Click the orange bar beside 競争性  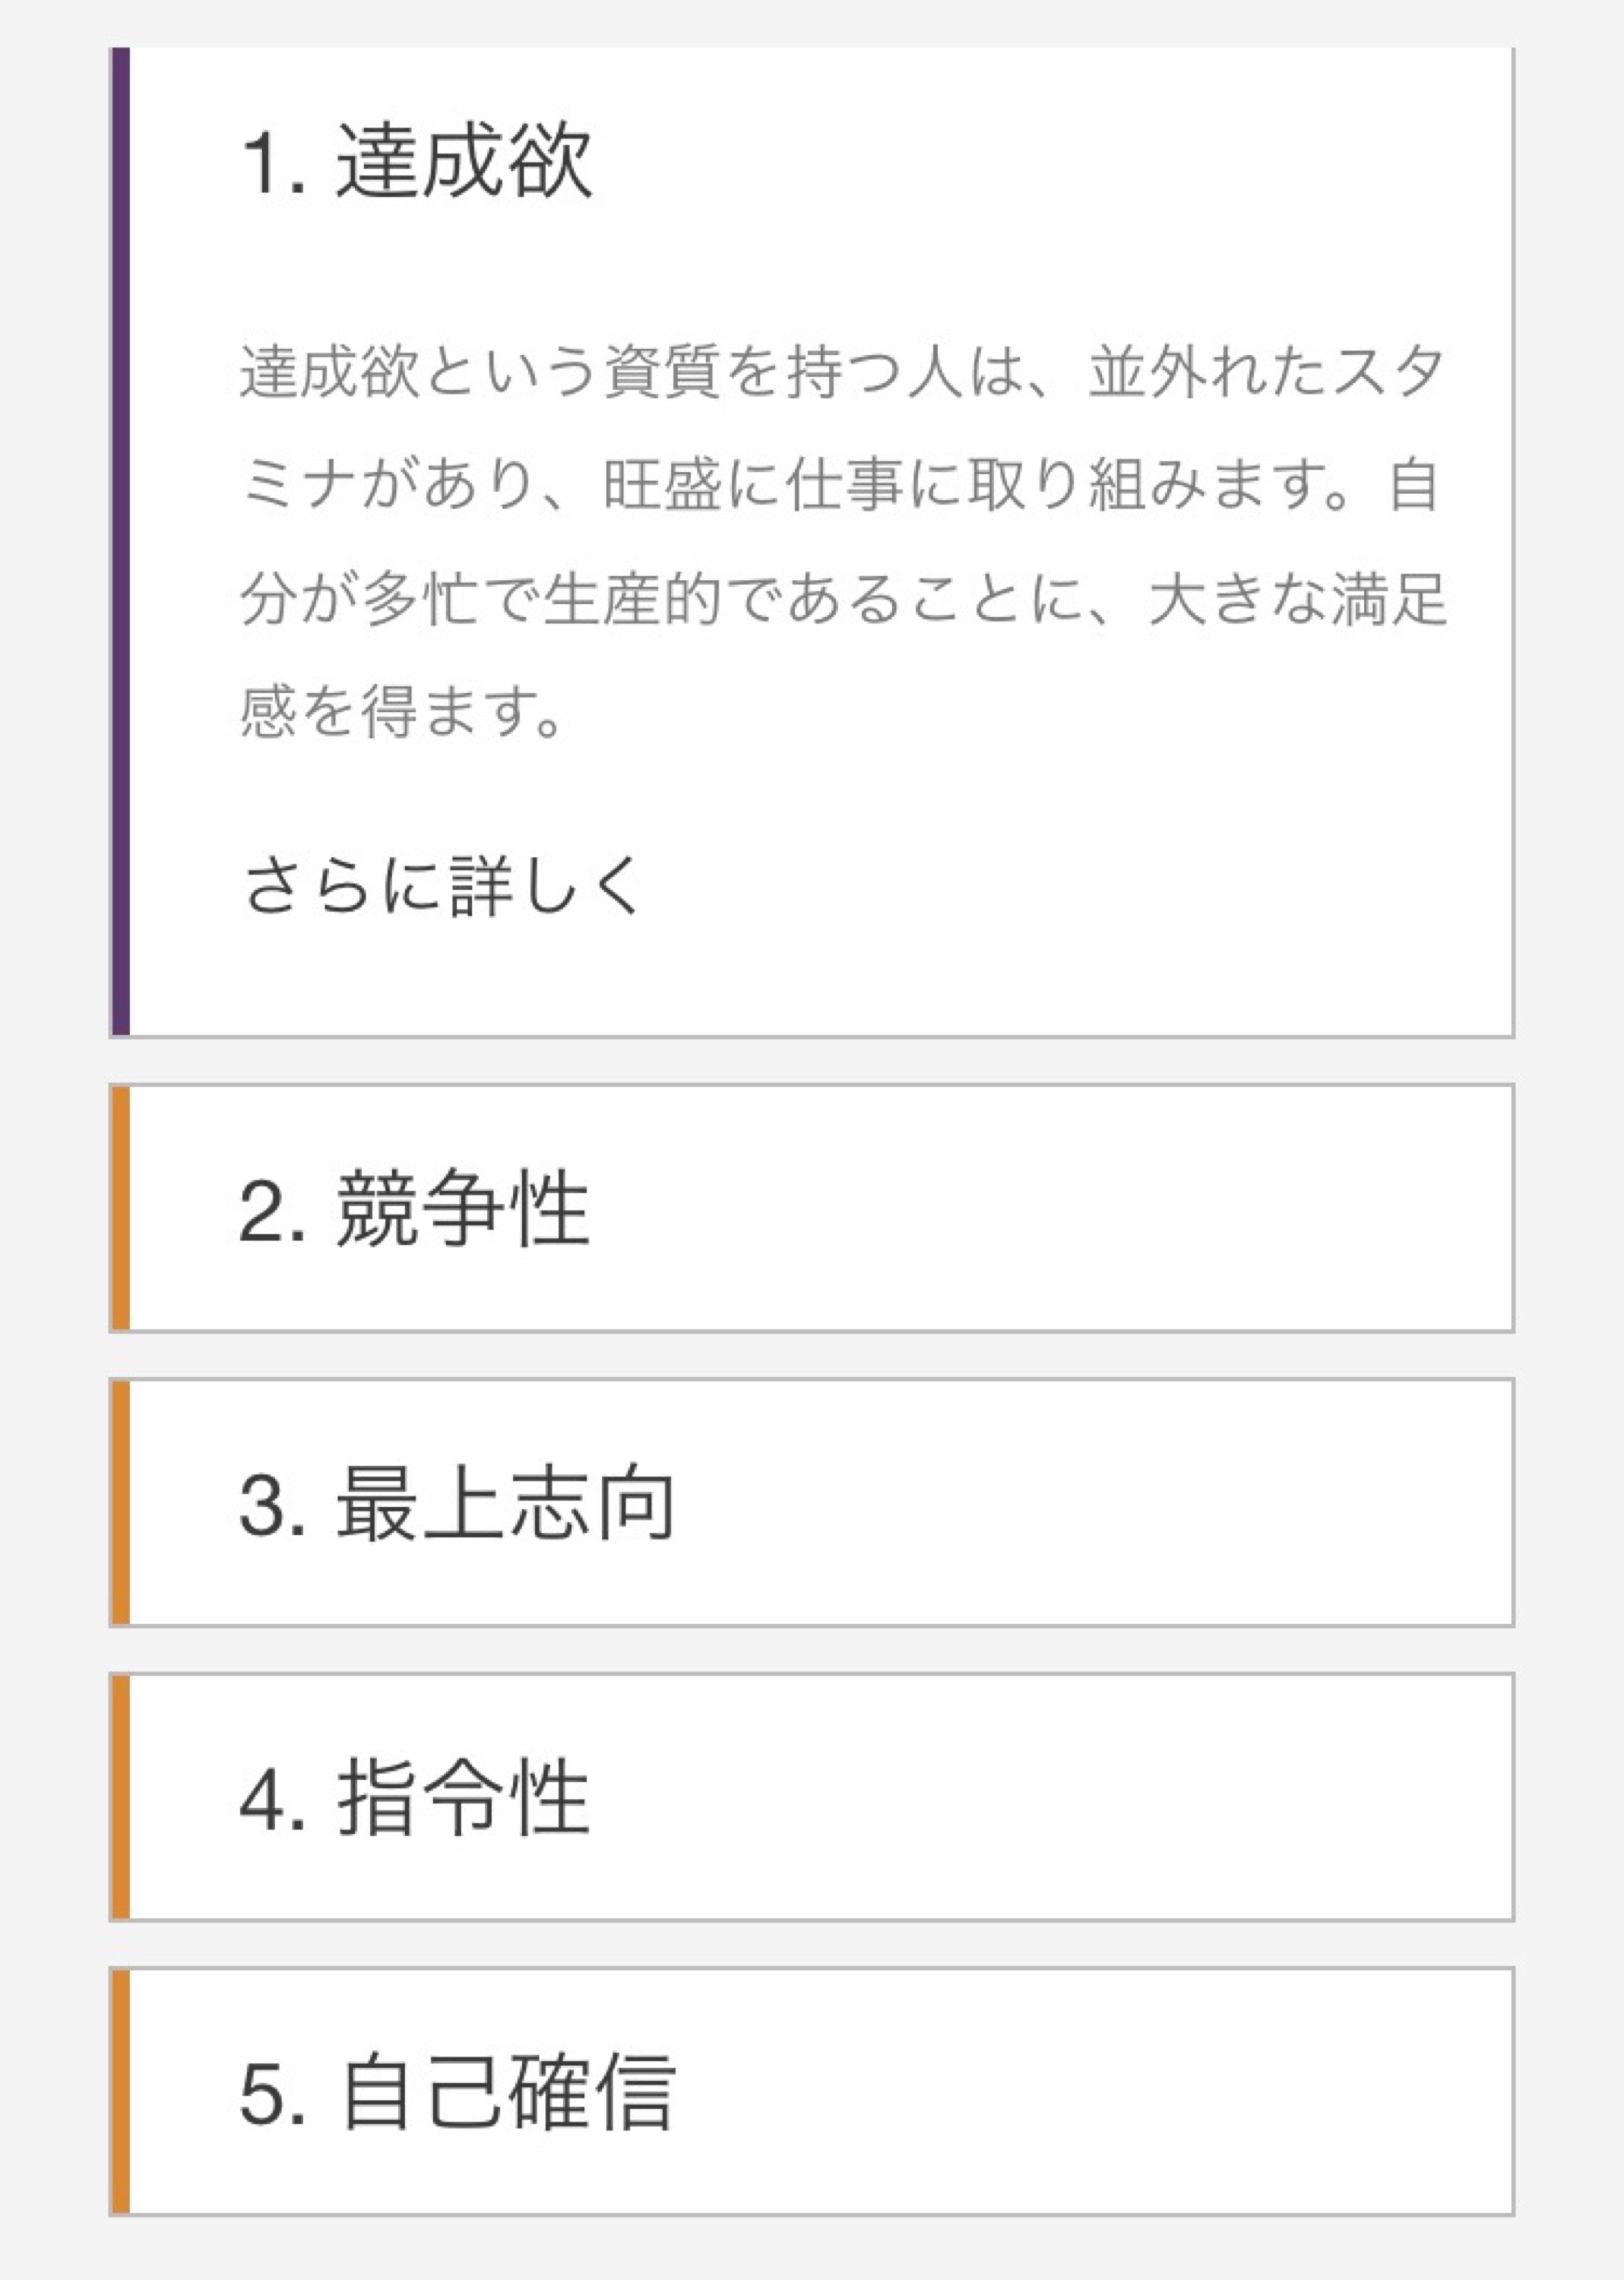pyautogui.click(x=120, y=1208)
